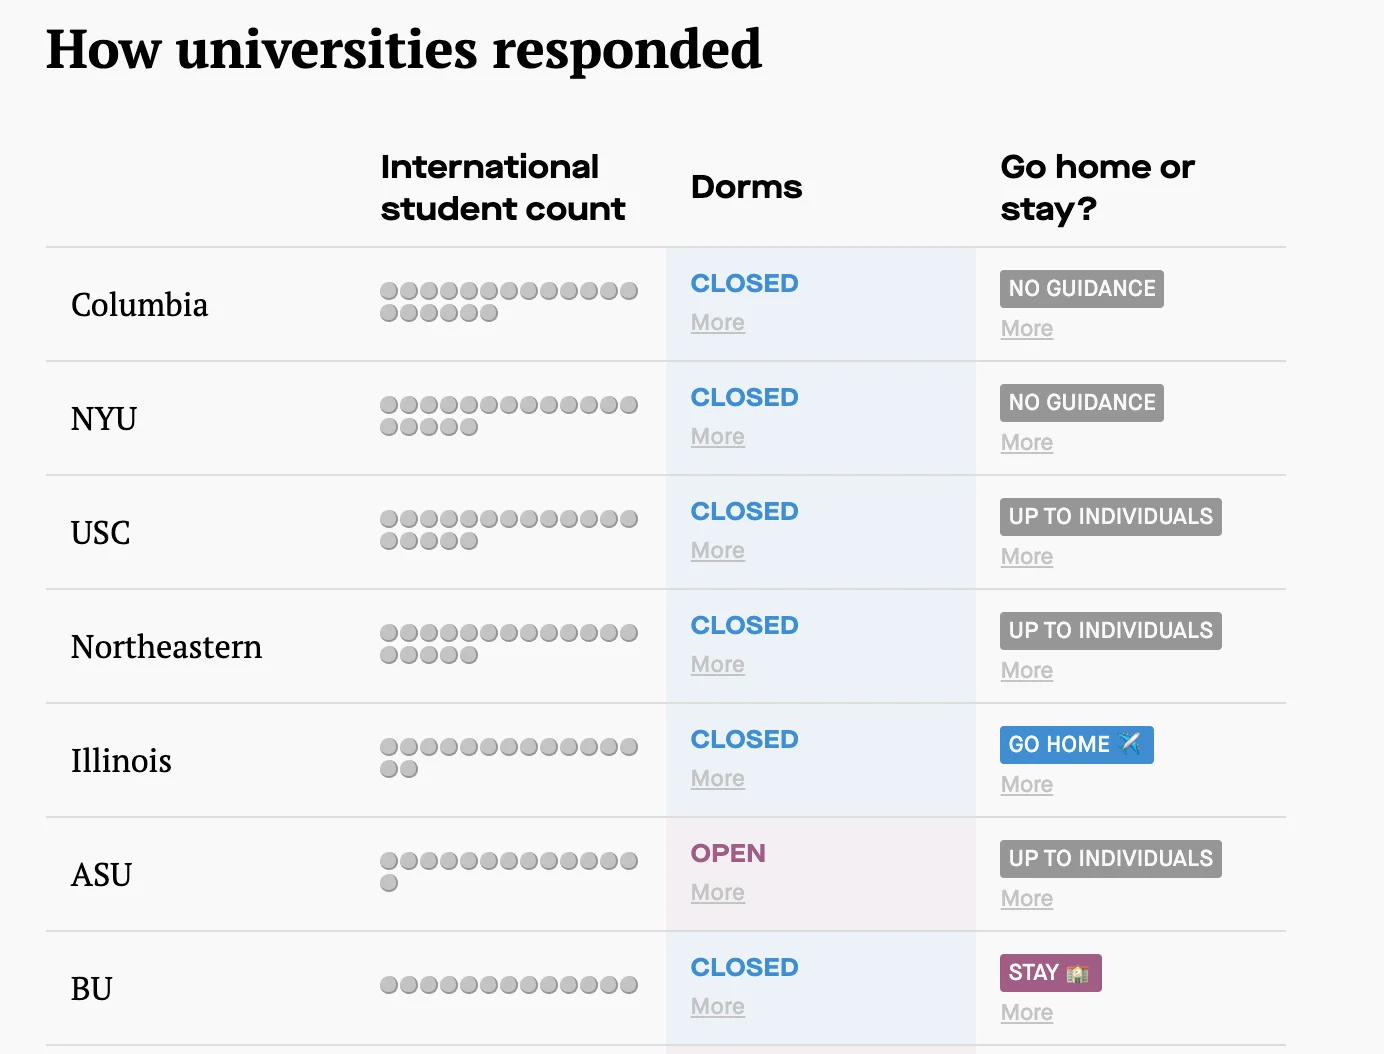The width and height of the screenshot is (1384, 1054).
Task: Open More under ASU's OPEN dorms status
Action: pos(718,893)
